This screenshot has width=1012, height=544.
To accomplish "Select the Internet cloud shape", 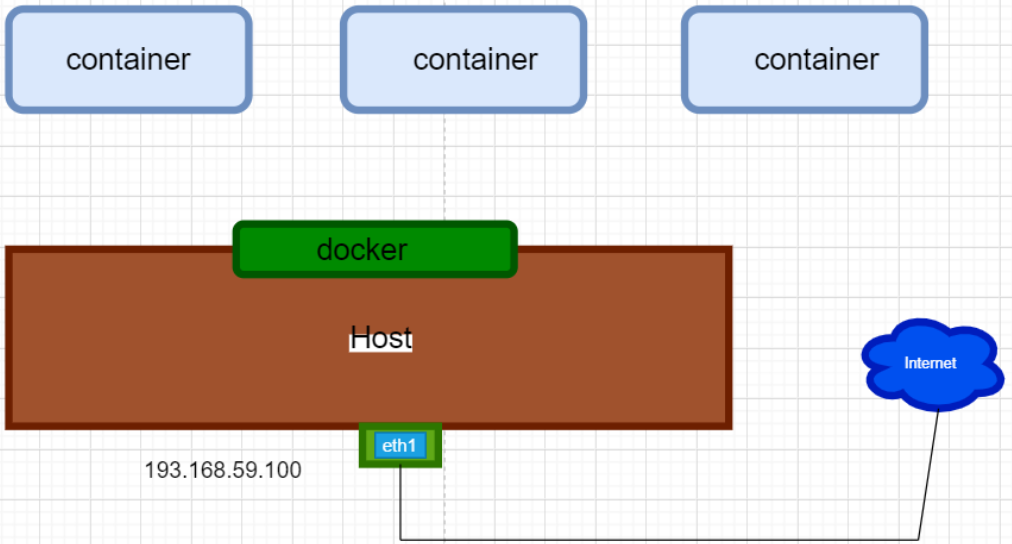I will (932, 364).
